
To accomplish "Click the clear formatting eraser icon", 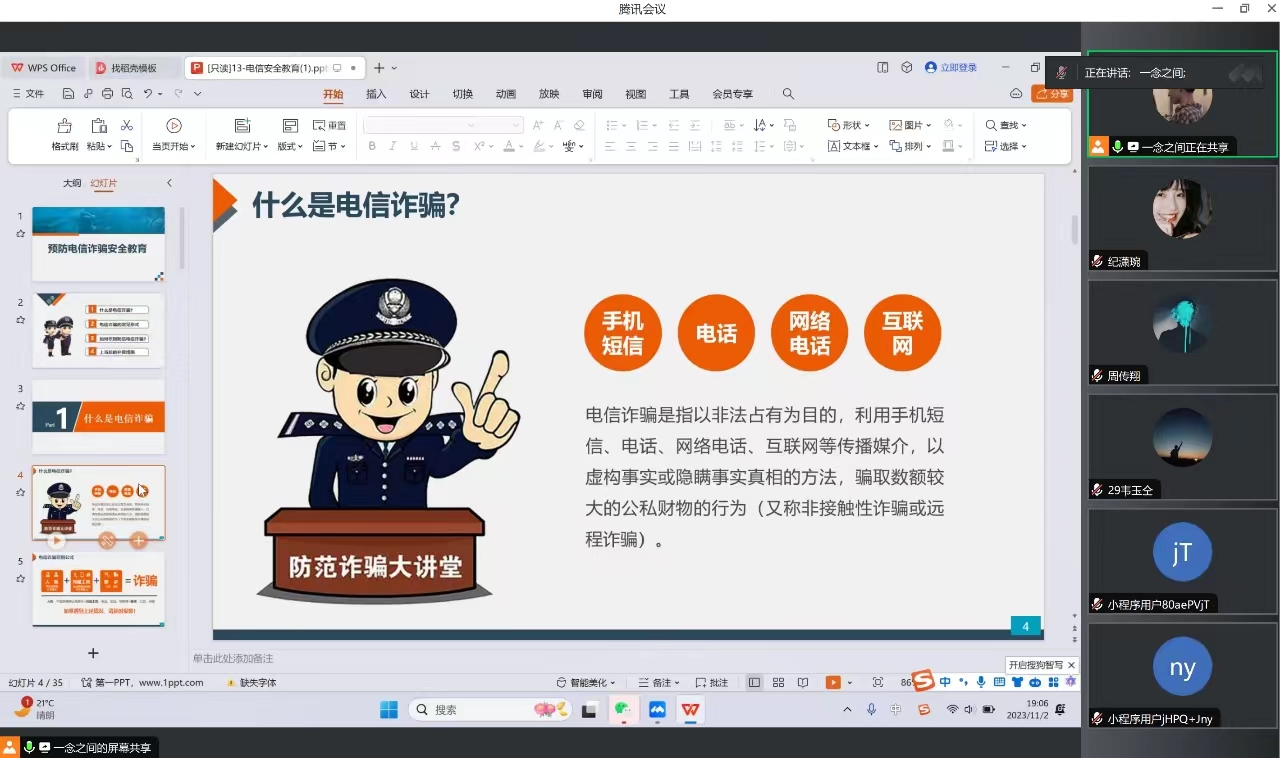I will pyautogui.click(x=579, y=125).
